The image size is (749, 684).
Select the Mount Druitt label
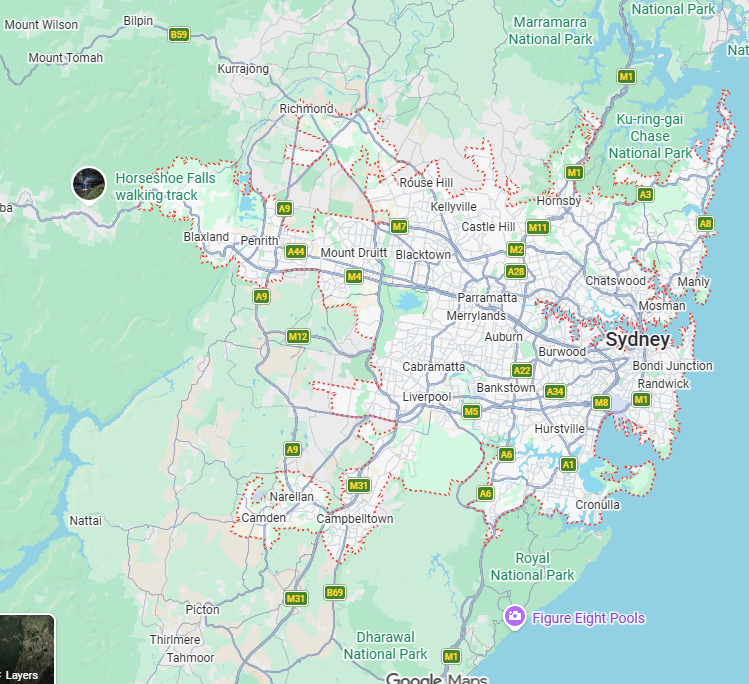click(353, 253)
